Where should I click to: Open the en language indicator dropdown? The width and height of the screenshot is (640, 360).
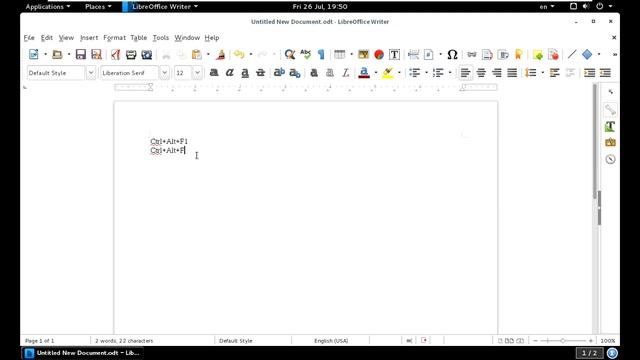[x=547, y=7]
